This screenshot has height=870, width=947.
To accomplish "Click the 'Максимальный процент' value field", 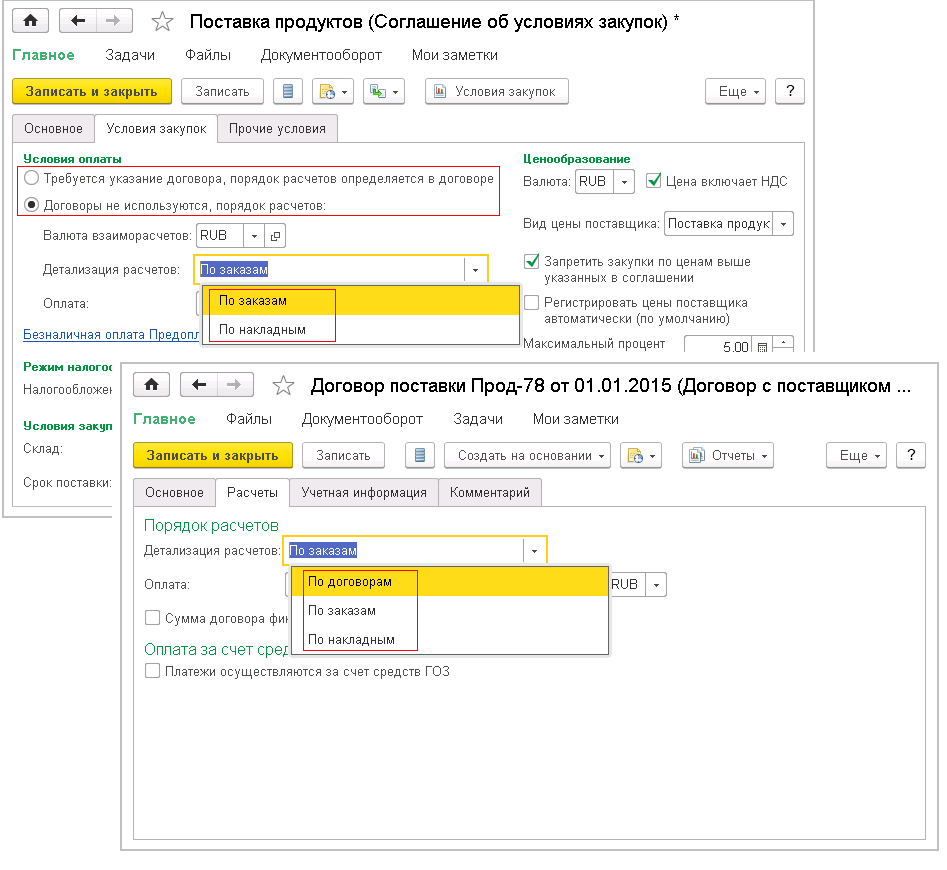I will pos(717,347).
